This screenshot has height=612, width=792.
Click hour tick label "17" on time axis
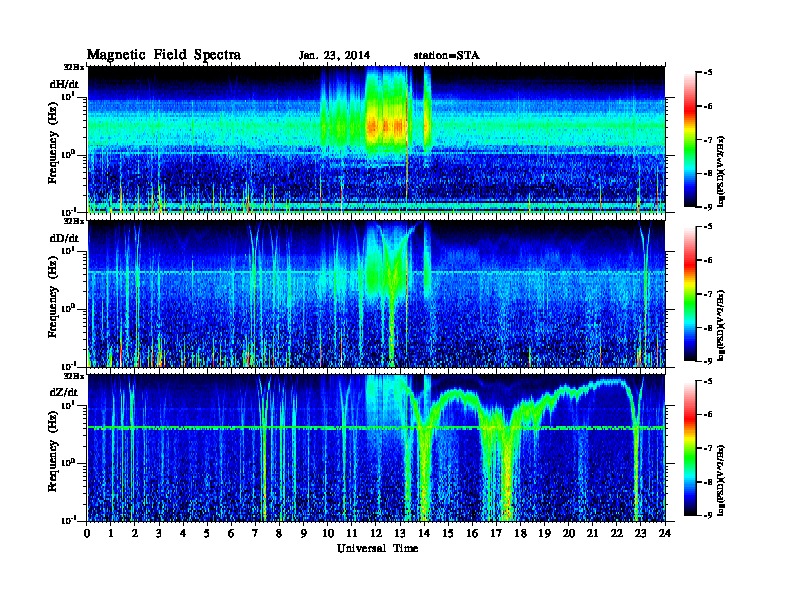496,533
